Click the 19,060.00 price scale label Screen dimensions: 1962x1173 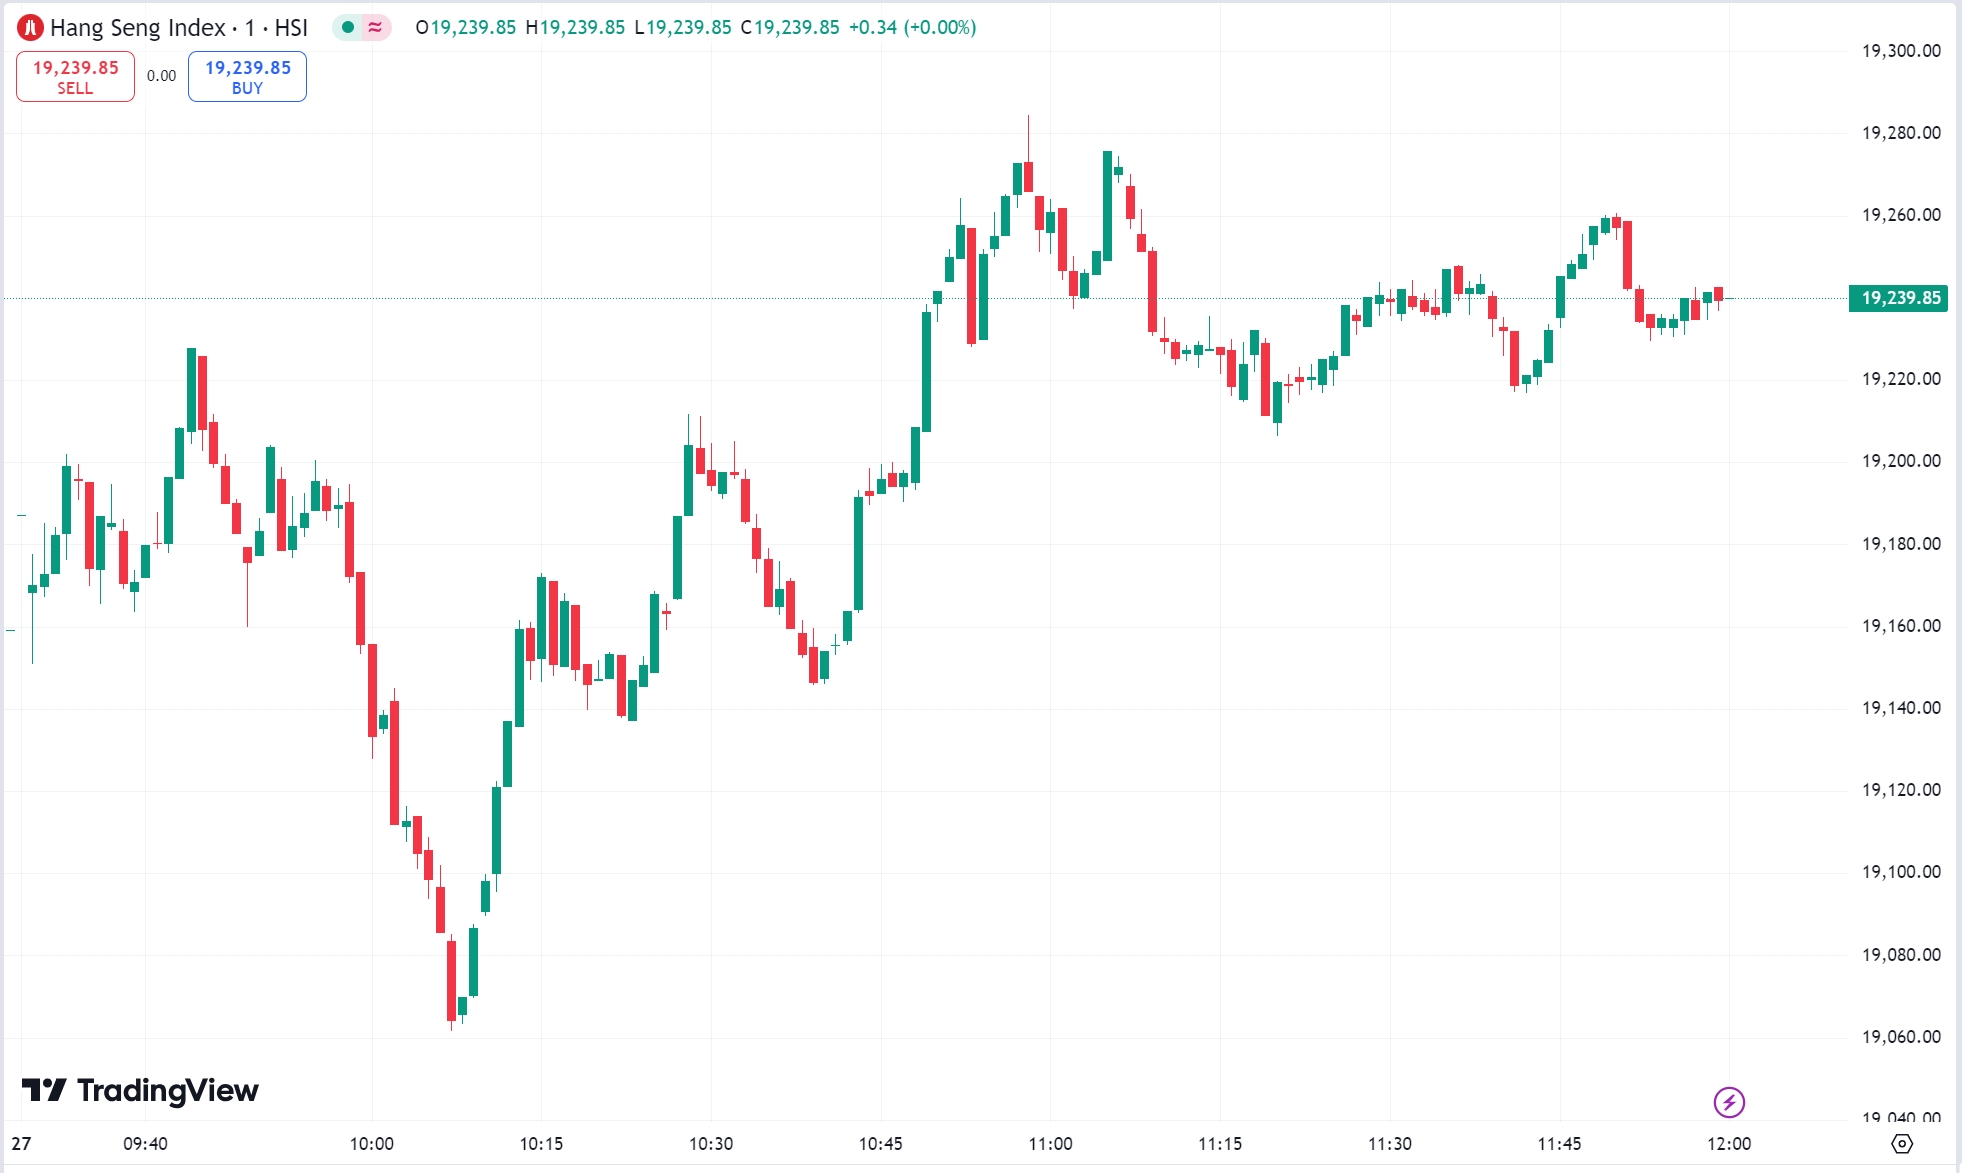[x=1901, y=1037]
